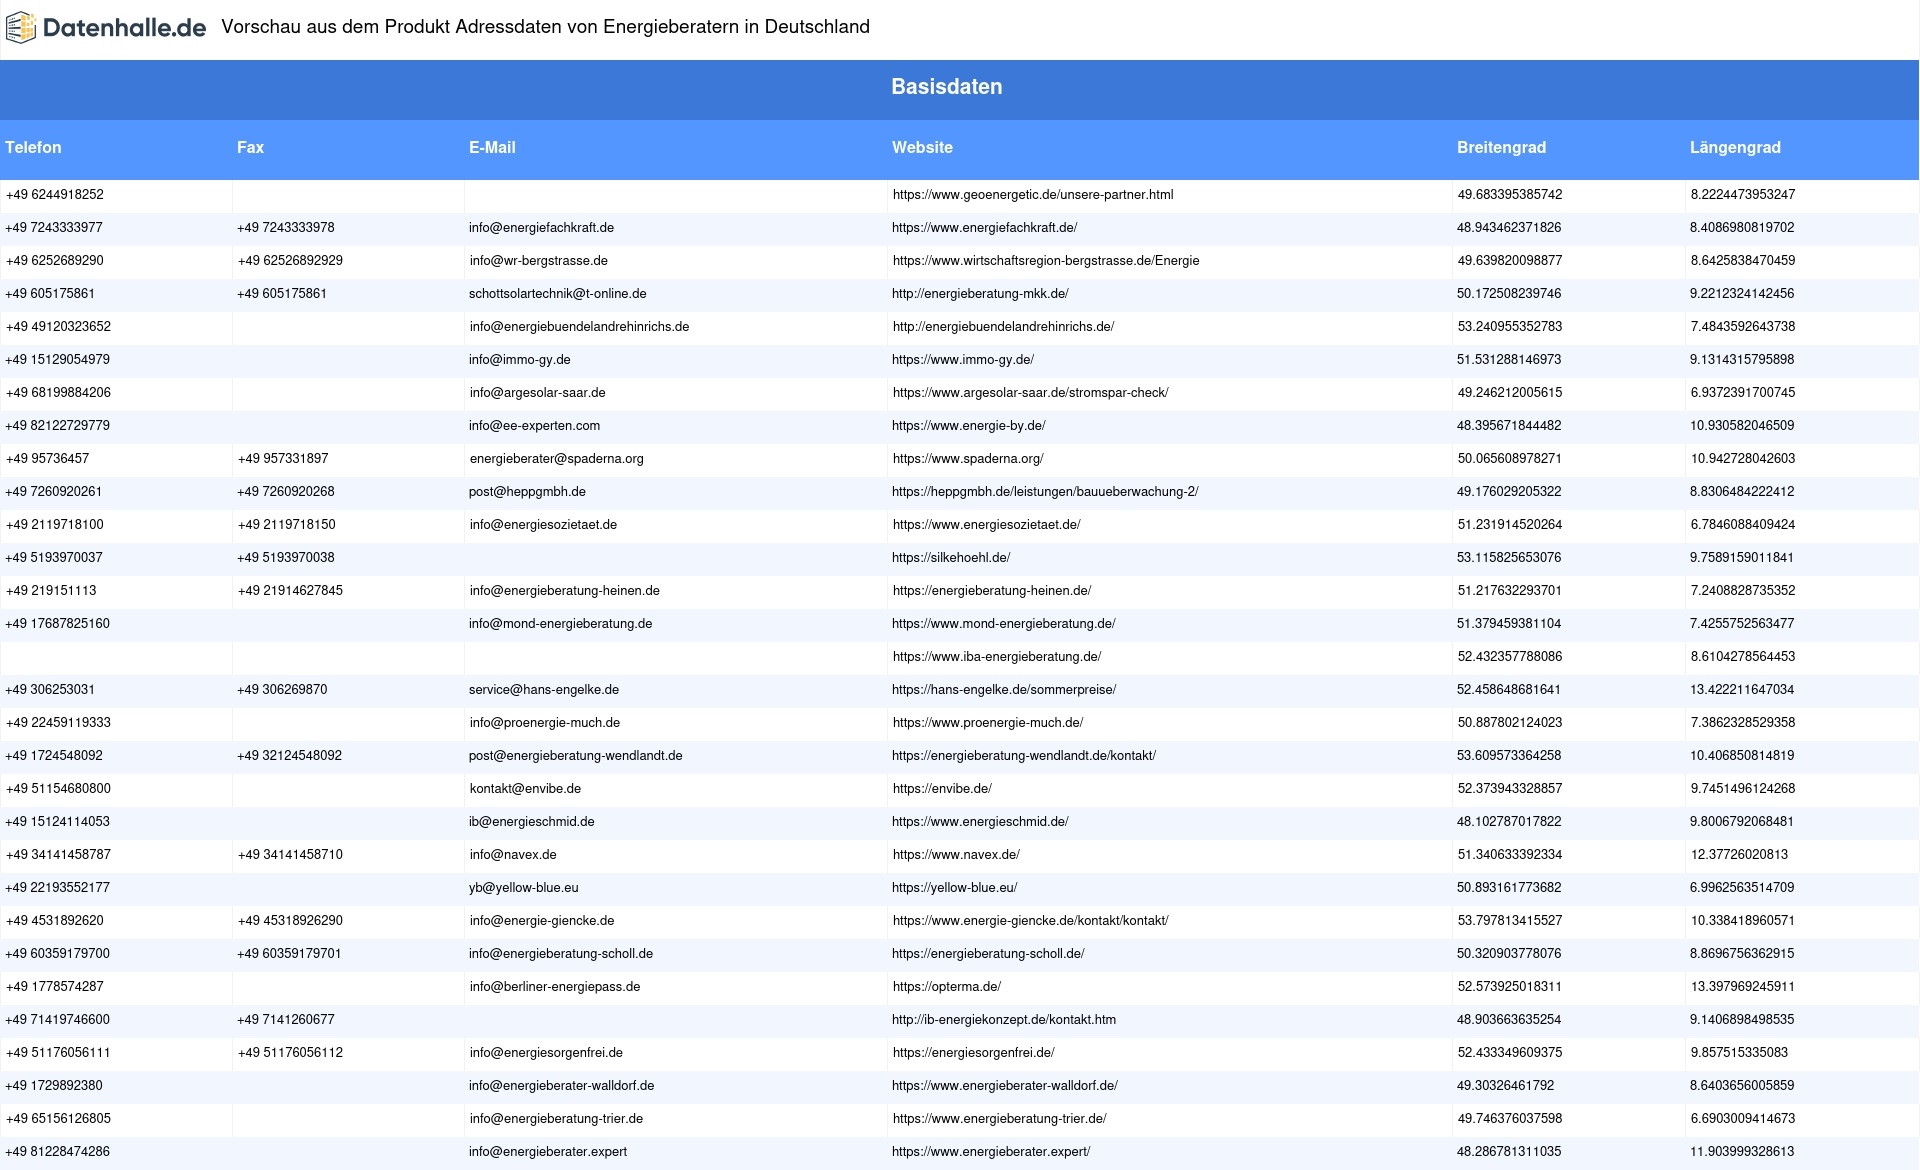
Task: Select email energieberater@spaderna.org
Action: pos(557,459)
